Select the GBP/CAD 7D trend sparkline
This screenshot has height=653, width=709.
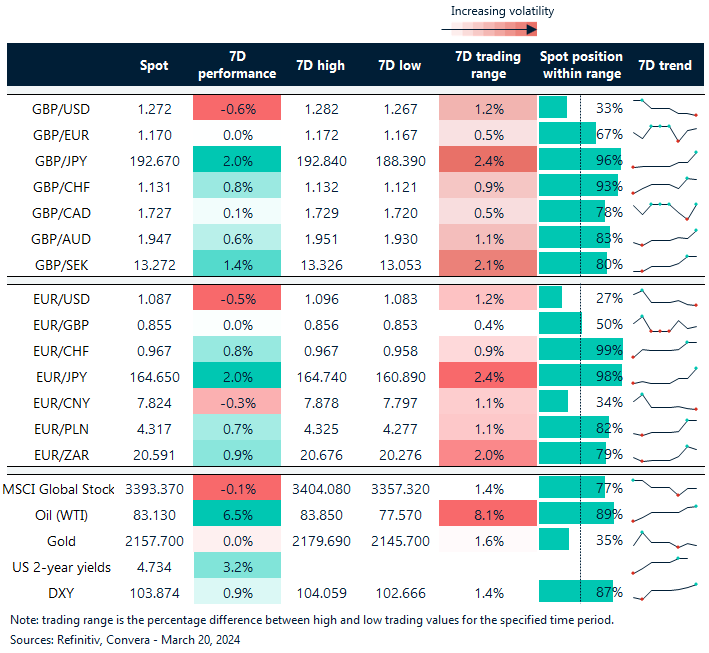click(665, 212)
